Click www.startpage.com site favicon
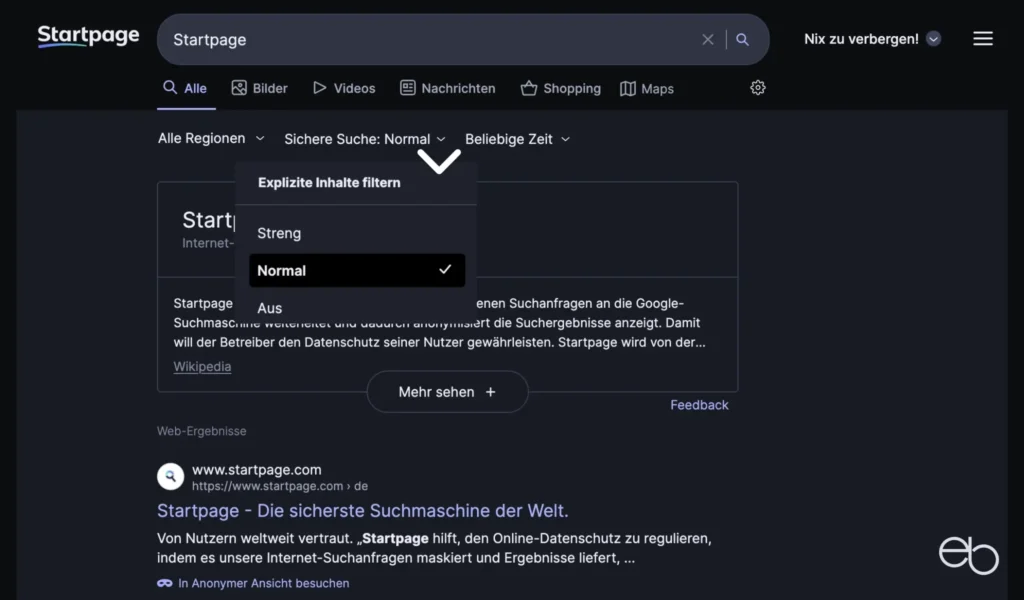1024x600 pixels. (x=170, y=477)
